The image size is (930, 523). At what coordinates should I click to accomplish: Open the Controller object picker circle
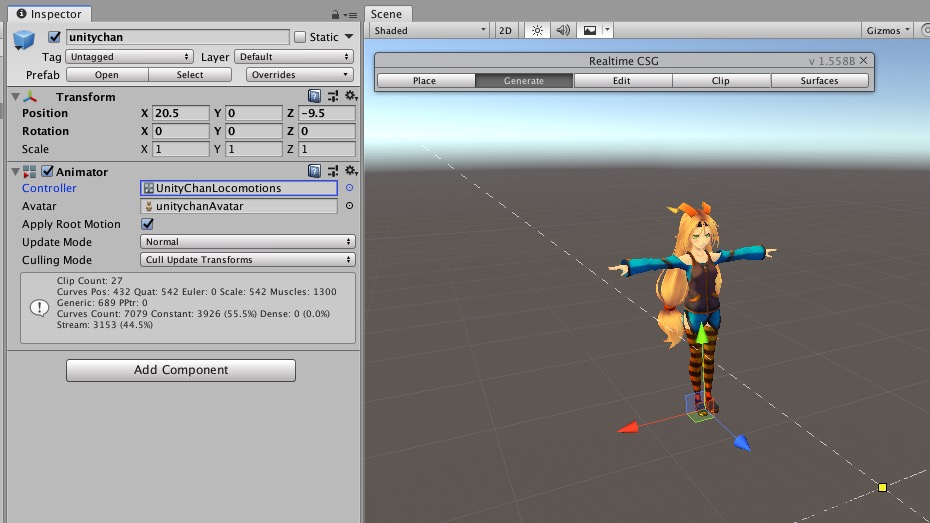pyautogui.click(x=349, y=187)
